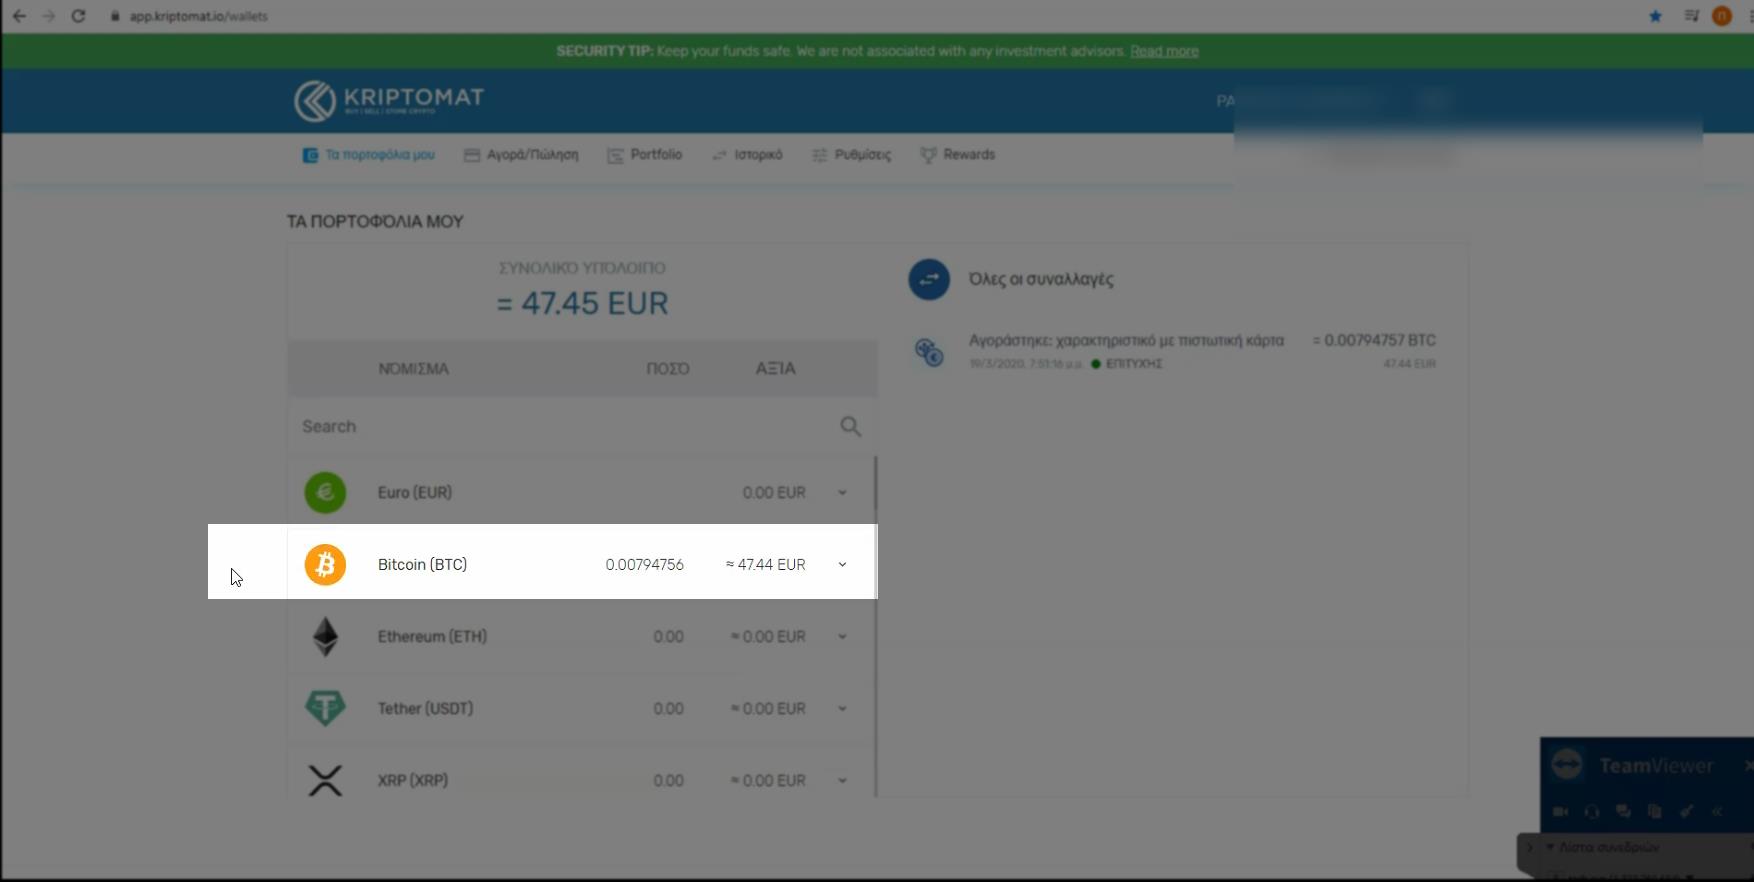This screenshot has height=882, width=1754.
Task: Expand the Bitcoin (BTC) wallet row
Action: [x=842, y=565]
